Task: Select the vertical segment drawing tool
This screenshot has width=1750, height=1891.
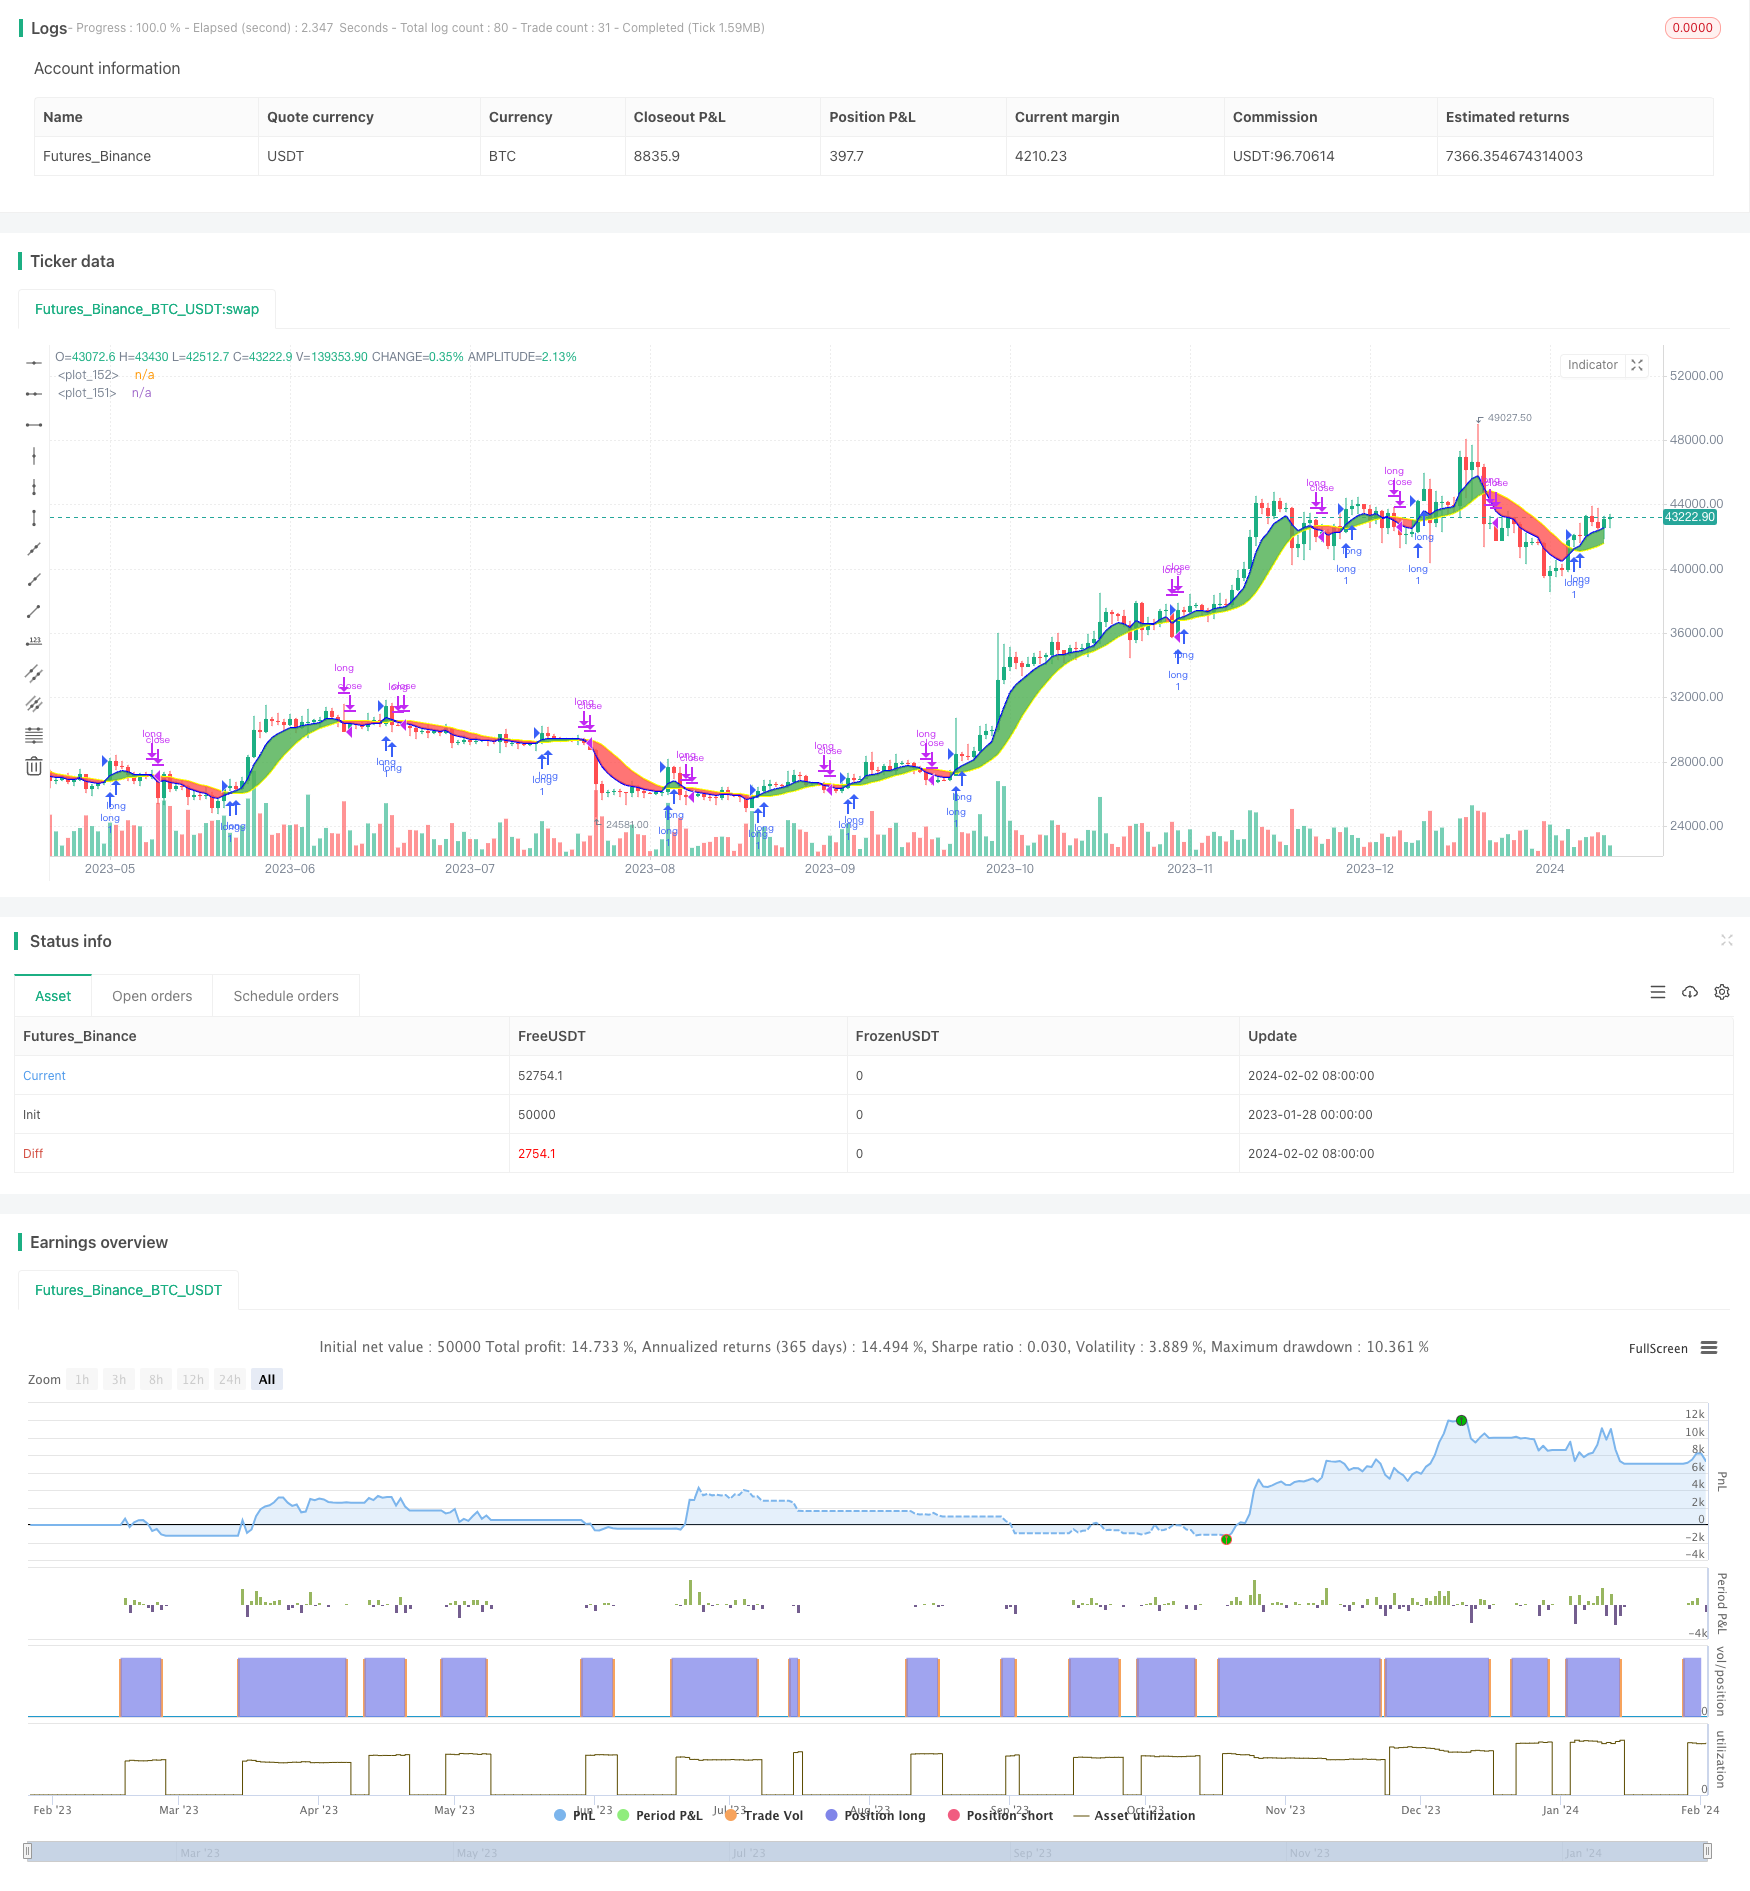Action: coord(34,518)
